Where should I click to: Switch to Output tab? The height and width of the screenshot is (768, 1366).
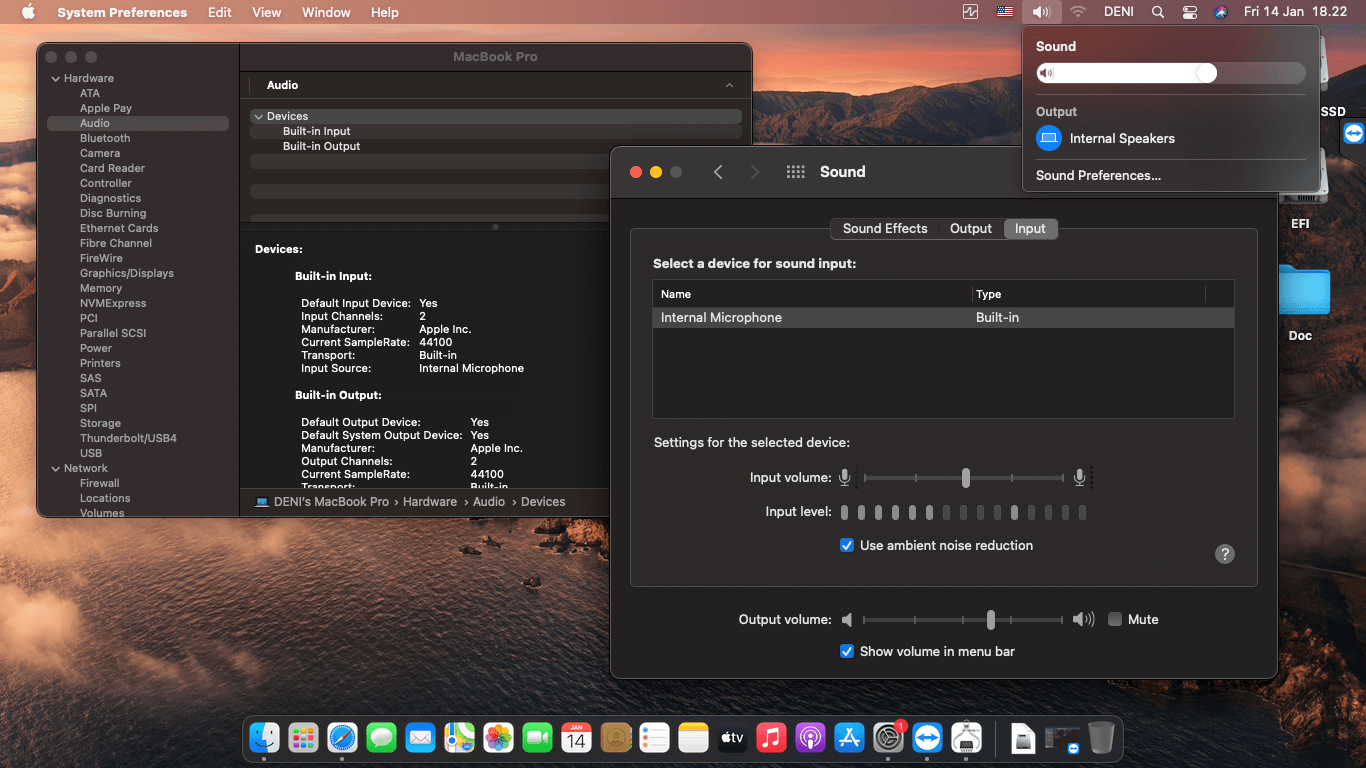pos(971,229)
